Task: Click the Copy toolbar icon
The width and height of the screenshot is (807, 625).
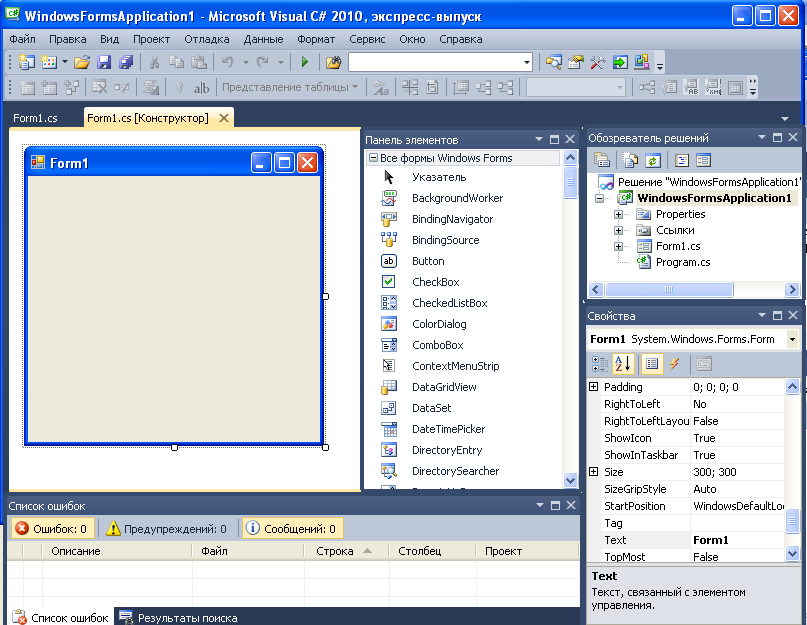Action: (177, 62)
